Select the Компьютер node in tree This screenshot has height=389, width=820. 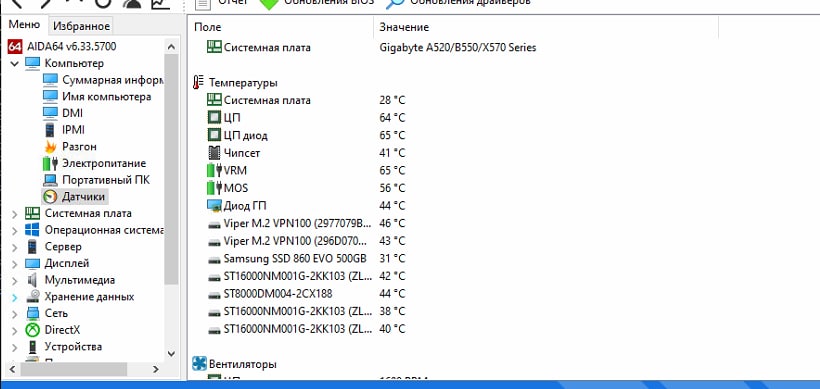coord(74,63)
